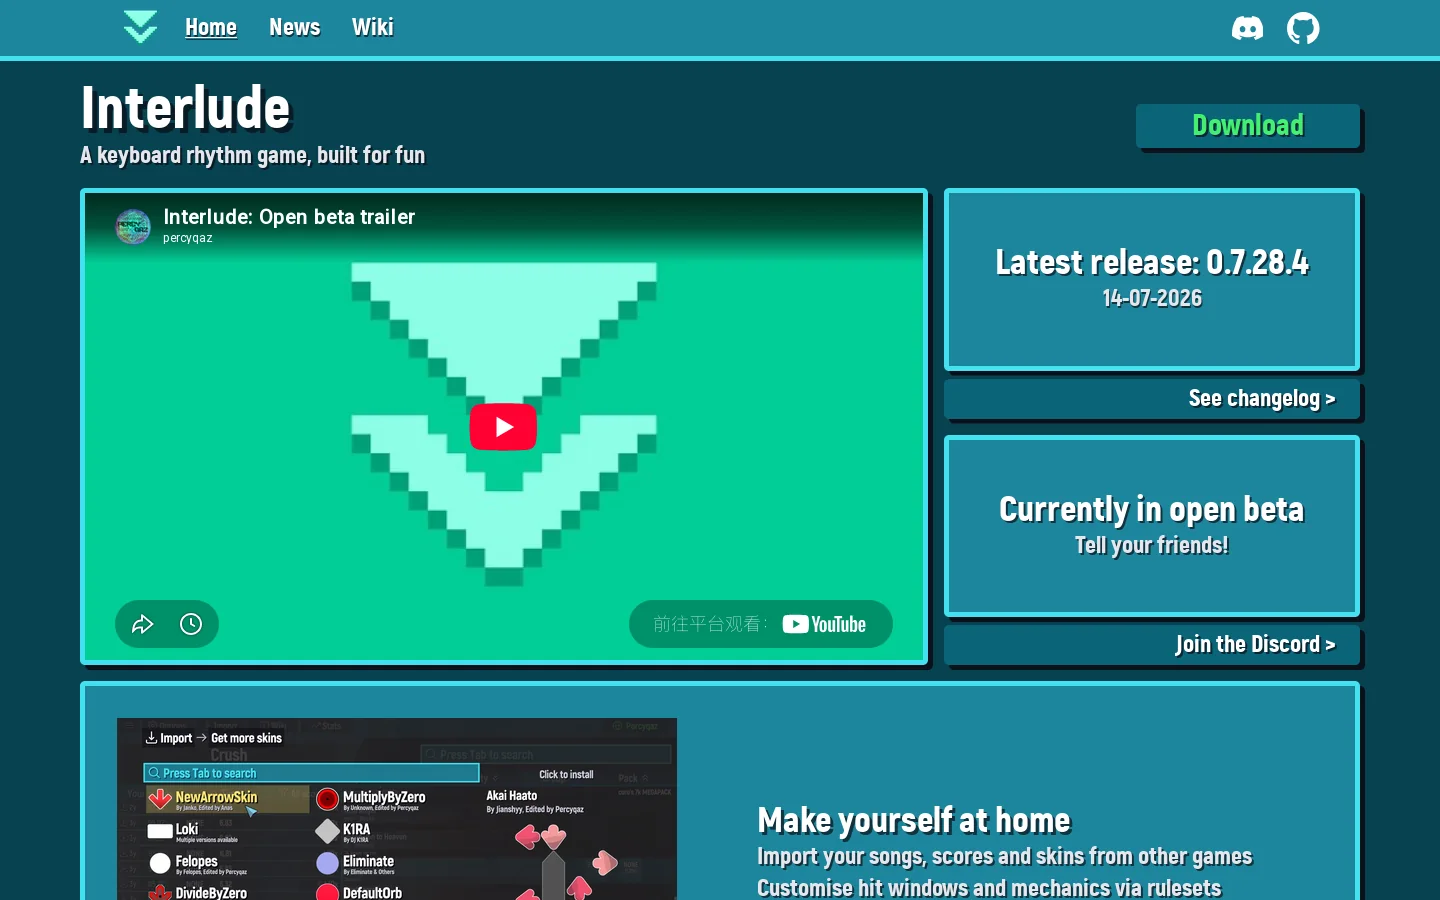Click the Watch Later clock icon

click(x=191, y=624)
